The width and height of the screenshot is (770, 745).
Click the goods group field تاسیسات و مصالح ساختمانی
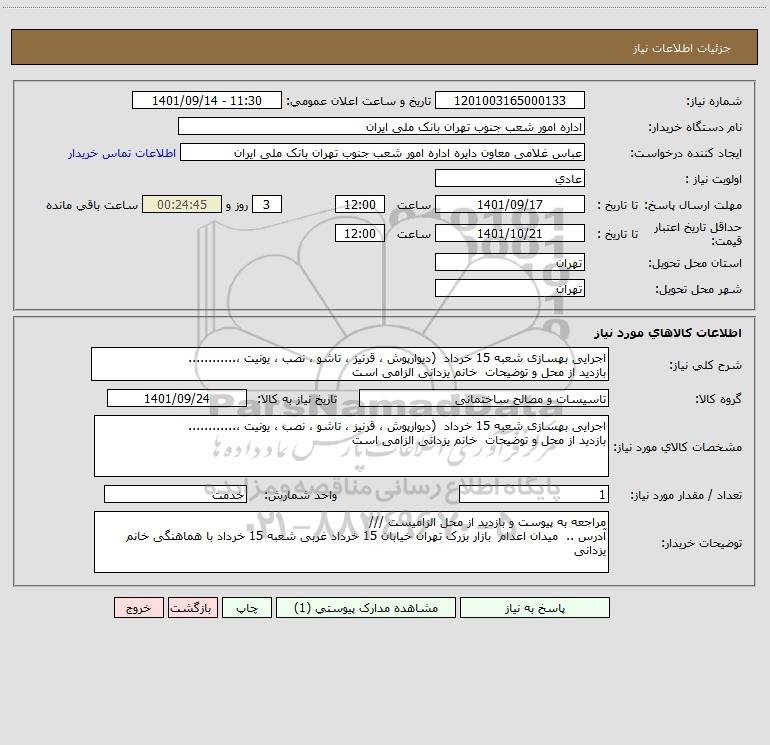(x=484, y=398)
